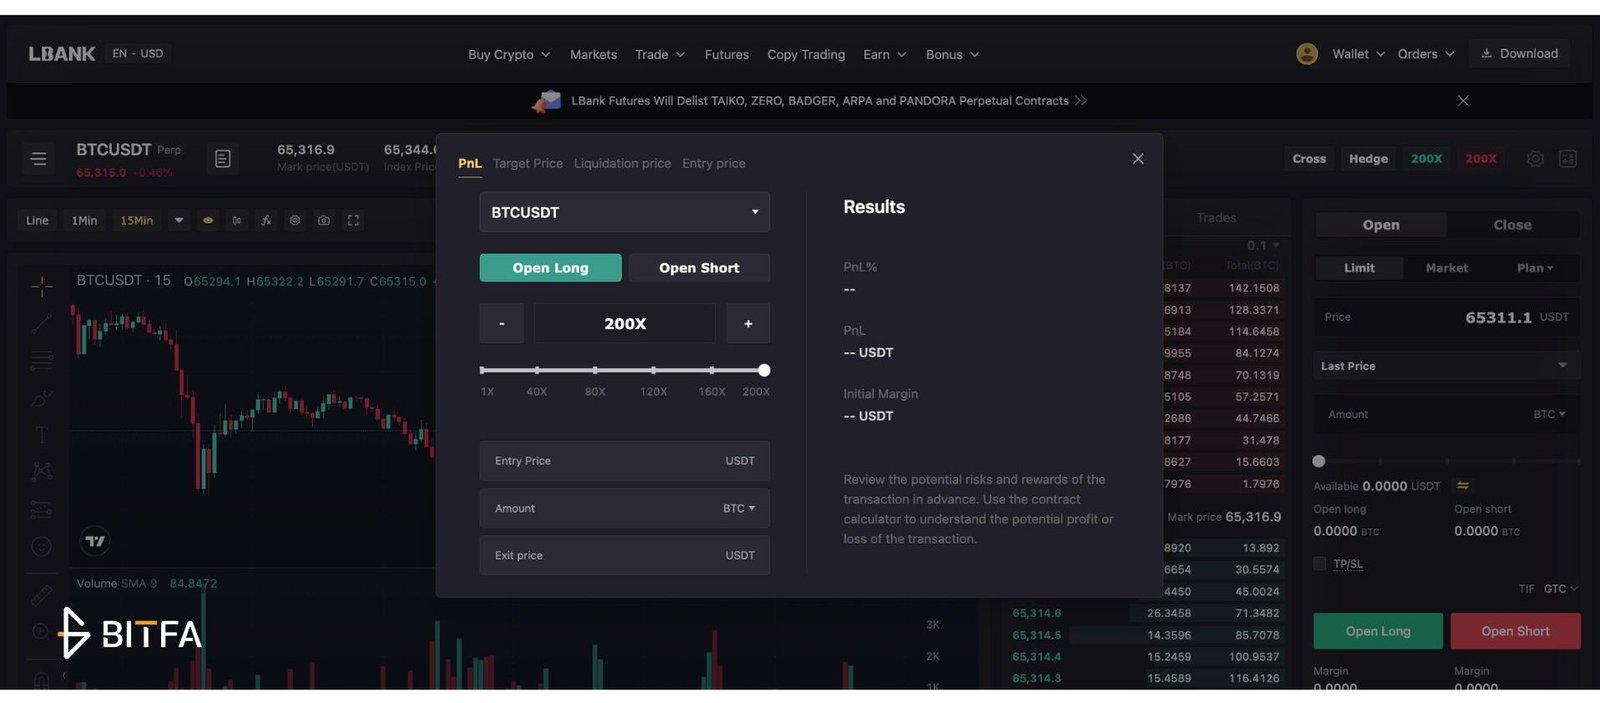Open the fx indicators icon

click(x=266, y=220)
